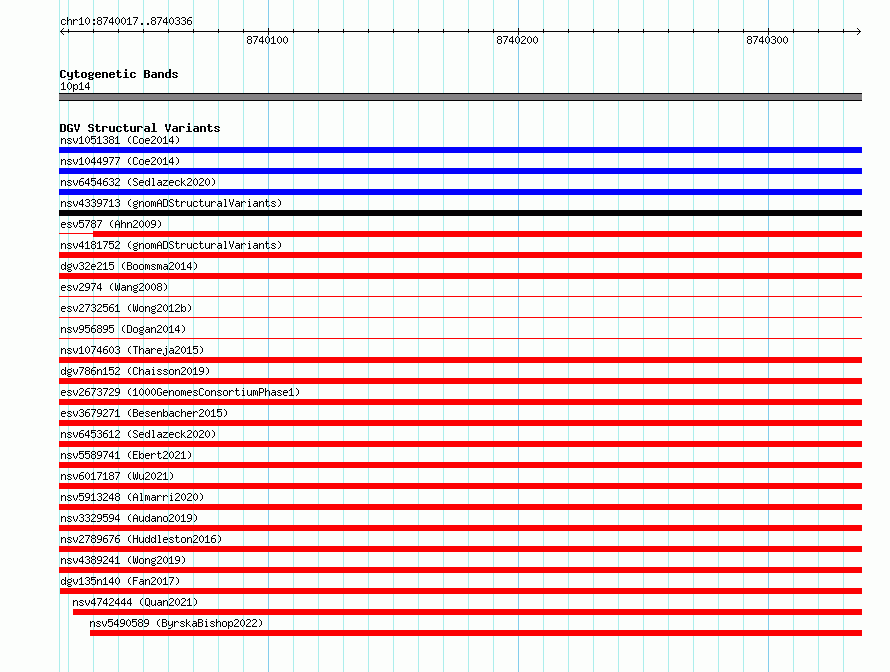
Task: Click the red bar under nsv6017187
Action: 460,486
